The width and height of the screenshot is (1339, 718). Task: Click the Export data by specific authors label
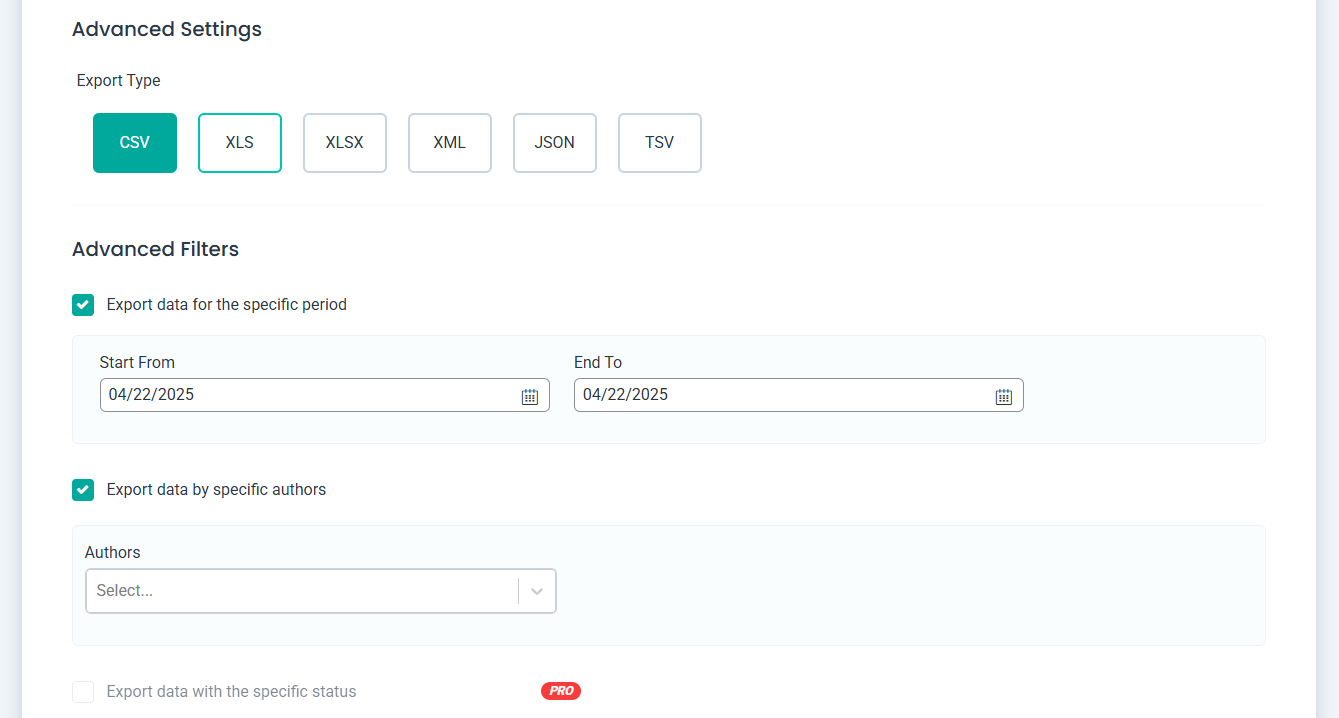[216, 490]
